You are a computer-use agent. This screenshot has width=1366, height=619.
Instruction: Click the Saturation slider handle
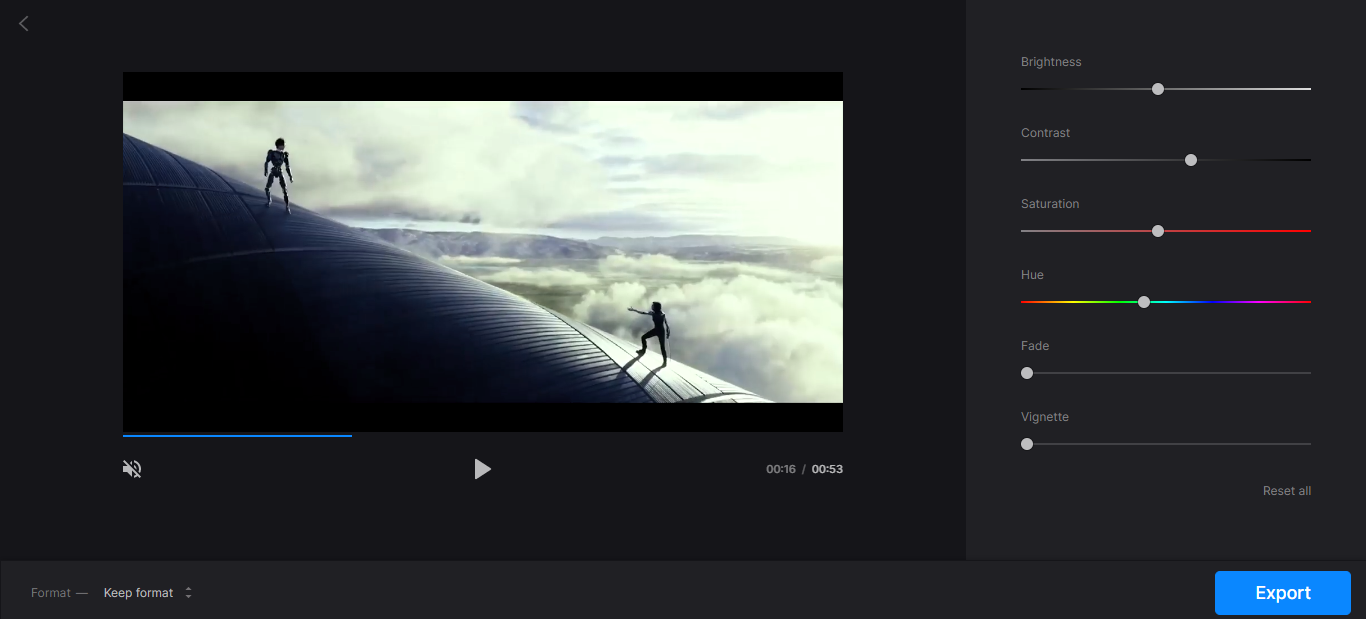pos(1158,231)
